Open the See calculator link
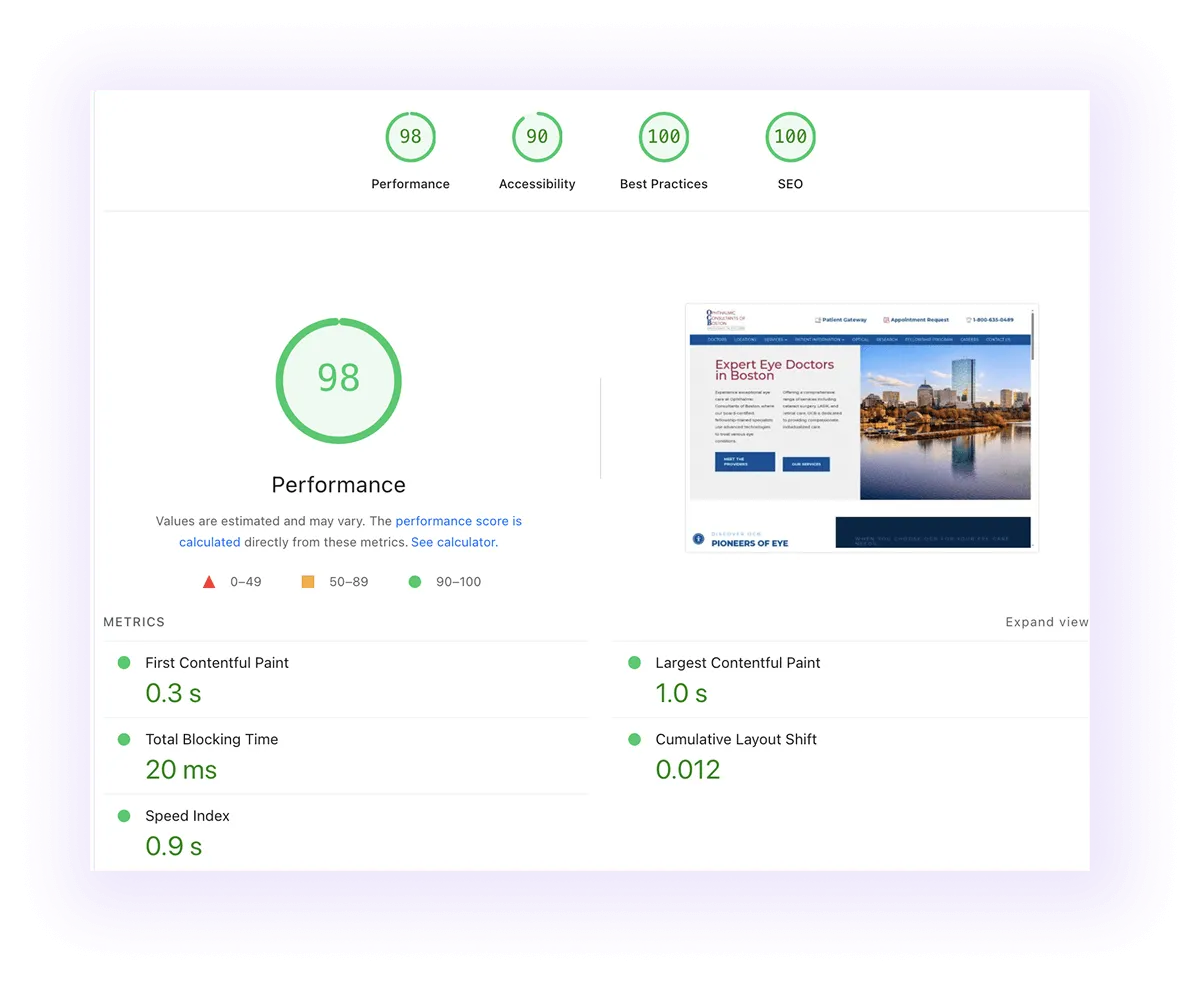The width and height of the screenshot is (1200, 981). [x=454, y=541]
